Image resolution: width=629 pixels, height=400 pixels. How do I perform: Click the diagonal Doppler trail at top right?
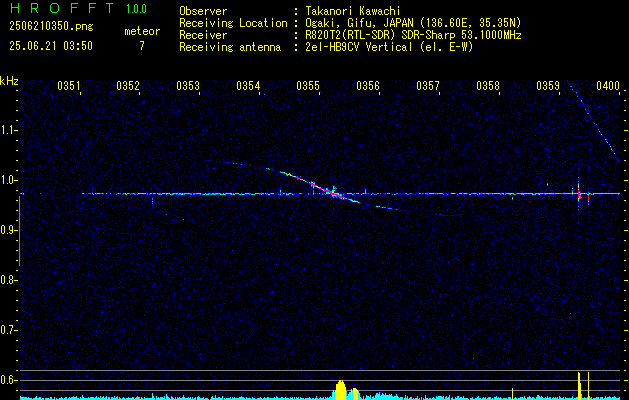pyautogui.click(x=593, y=120)
